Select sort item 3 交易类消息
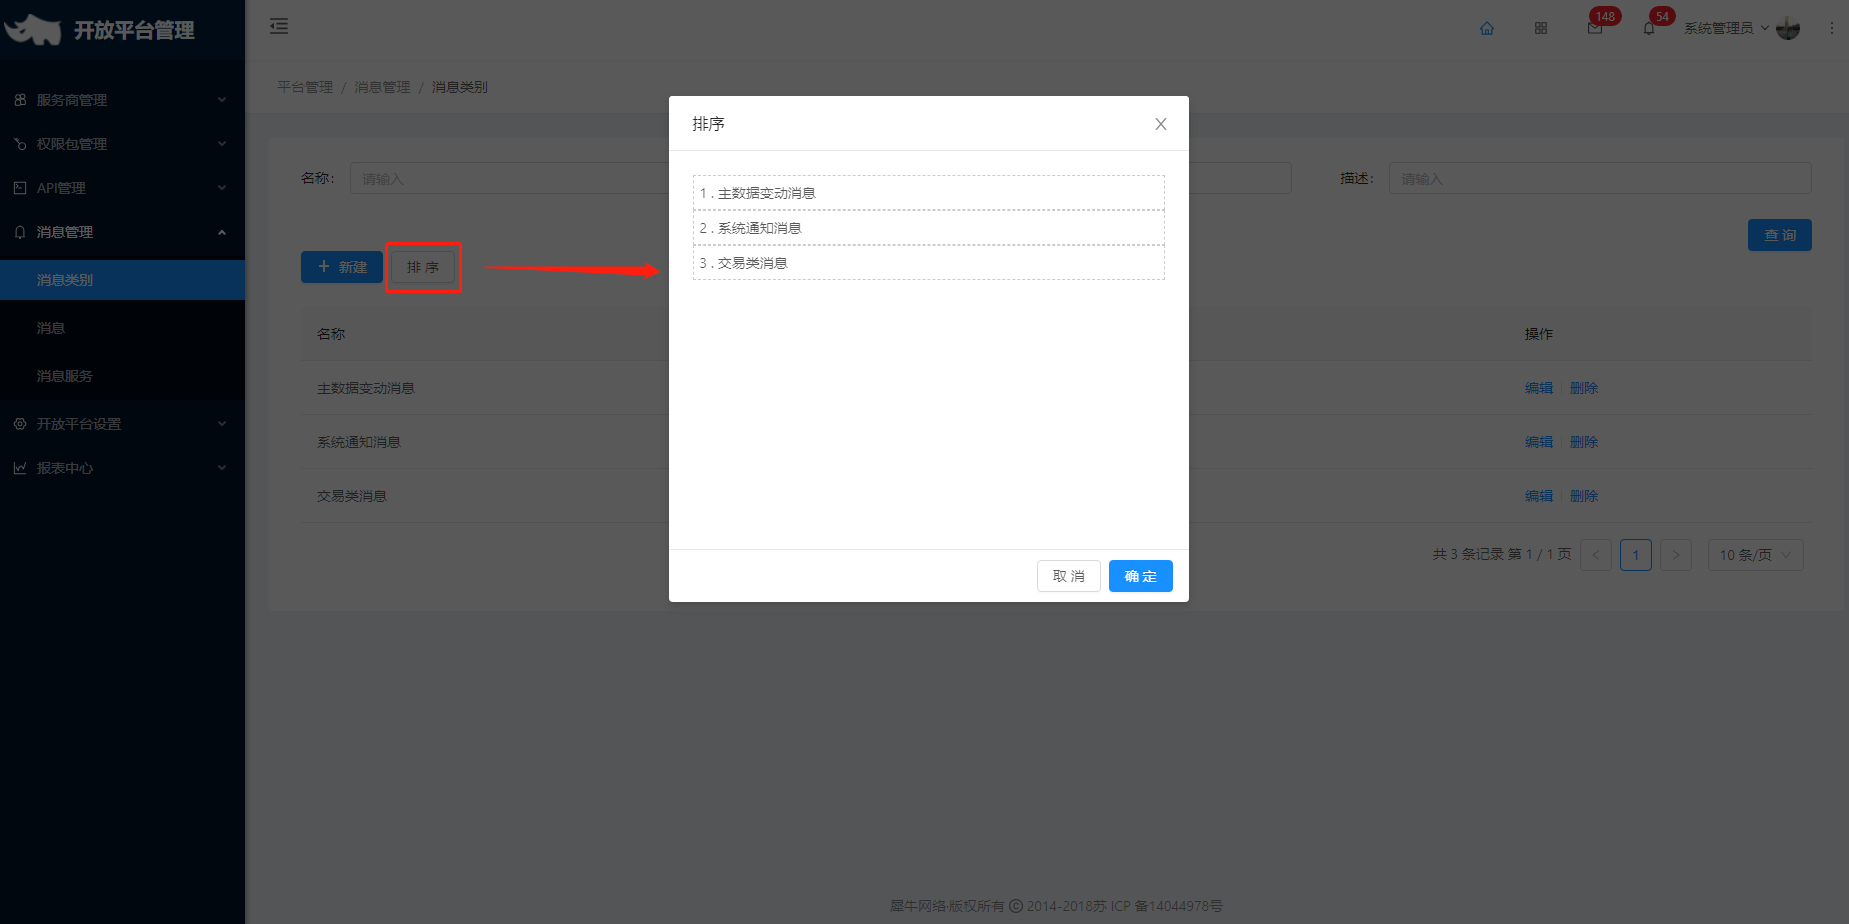1849x924 pixels. tap(929, 263)
